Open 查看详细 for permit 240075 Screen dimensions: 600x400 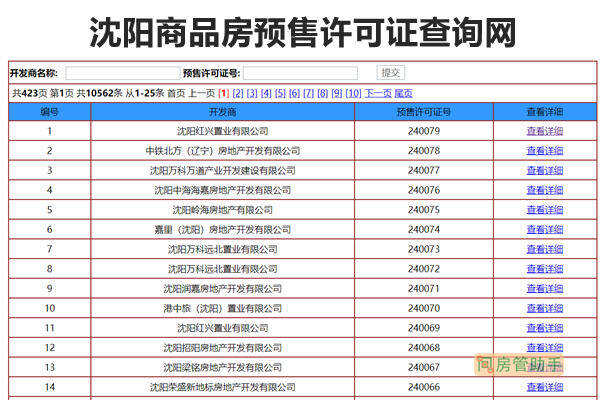click(545, 210)
